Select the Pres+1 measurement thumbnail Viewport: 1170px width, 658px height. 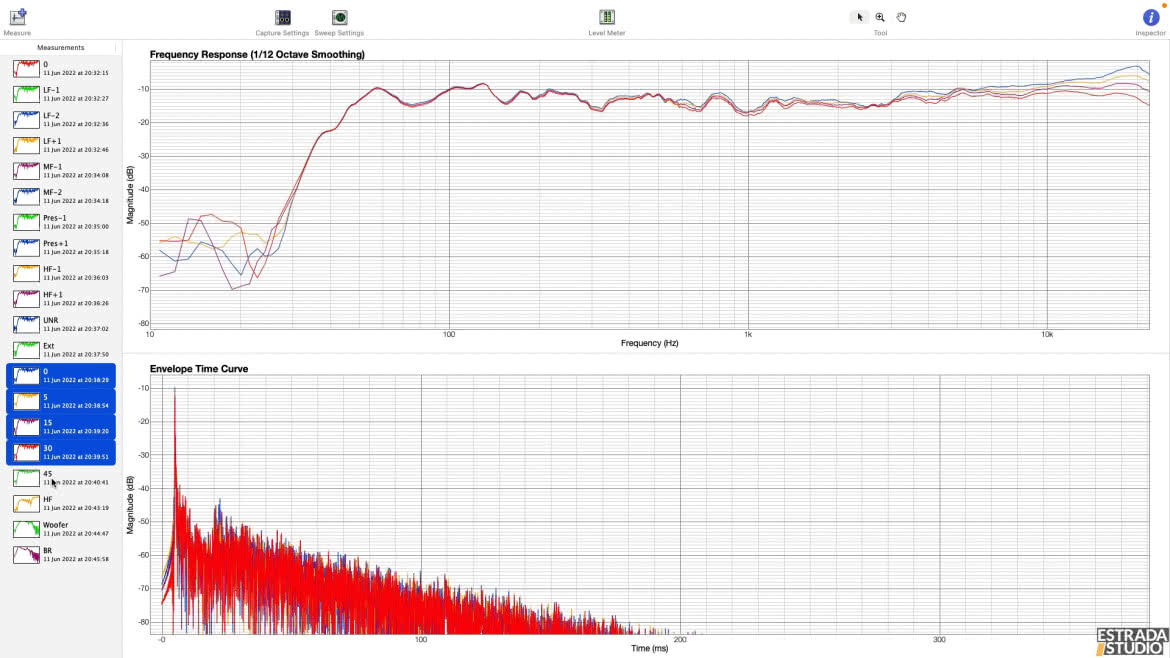click(26, 248)
